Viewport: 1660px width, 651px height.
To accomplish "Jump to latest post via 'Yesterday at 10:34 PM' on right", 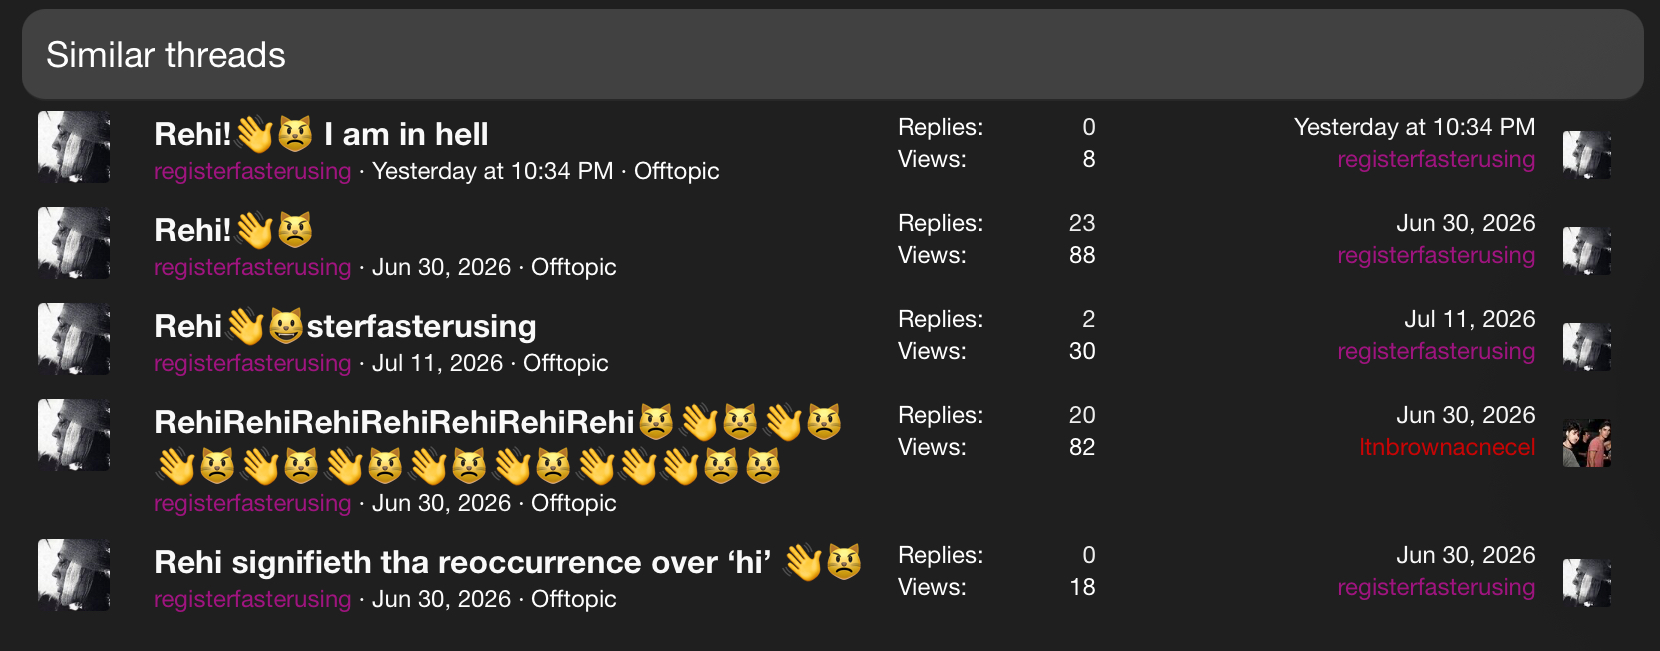I will click(x=1414, y=127).
